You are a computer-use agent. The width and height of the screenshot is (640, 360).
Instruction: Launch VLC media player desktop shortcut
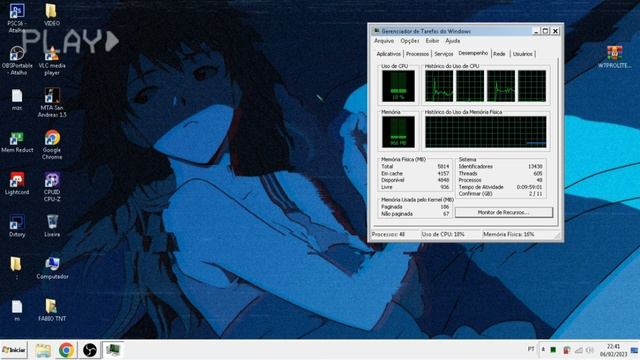click(52, 60)
